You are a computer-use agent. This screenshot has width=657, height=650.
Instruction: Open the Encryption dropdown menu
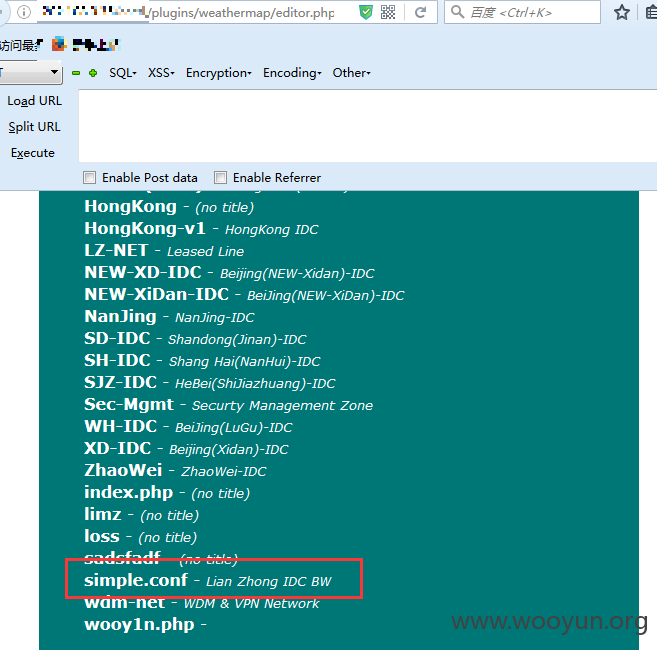click(x=219, y=73)
